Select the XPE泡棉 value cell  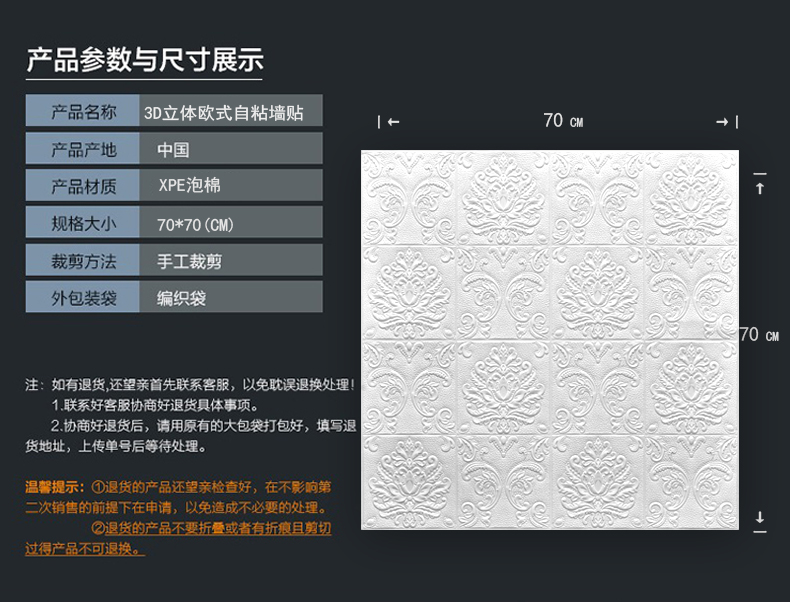pyautogui.click(x=231, y=185)
